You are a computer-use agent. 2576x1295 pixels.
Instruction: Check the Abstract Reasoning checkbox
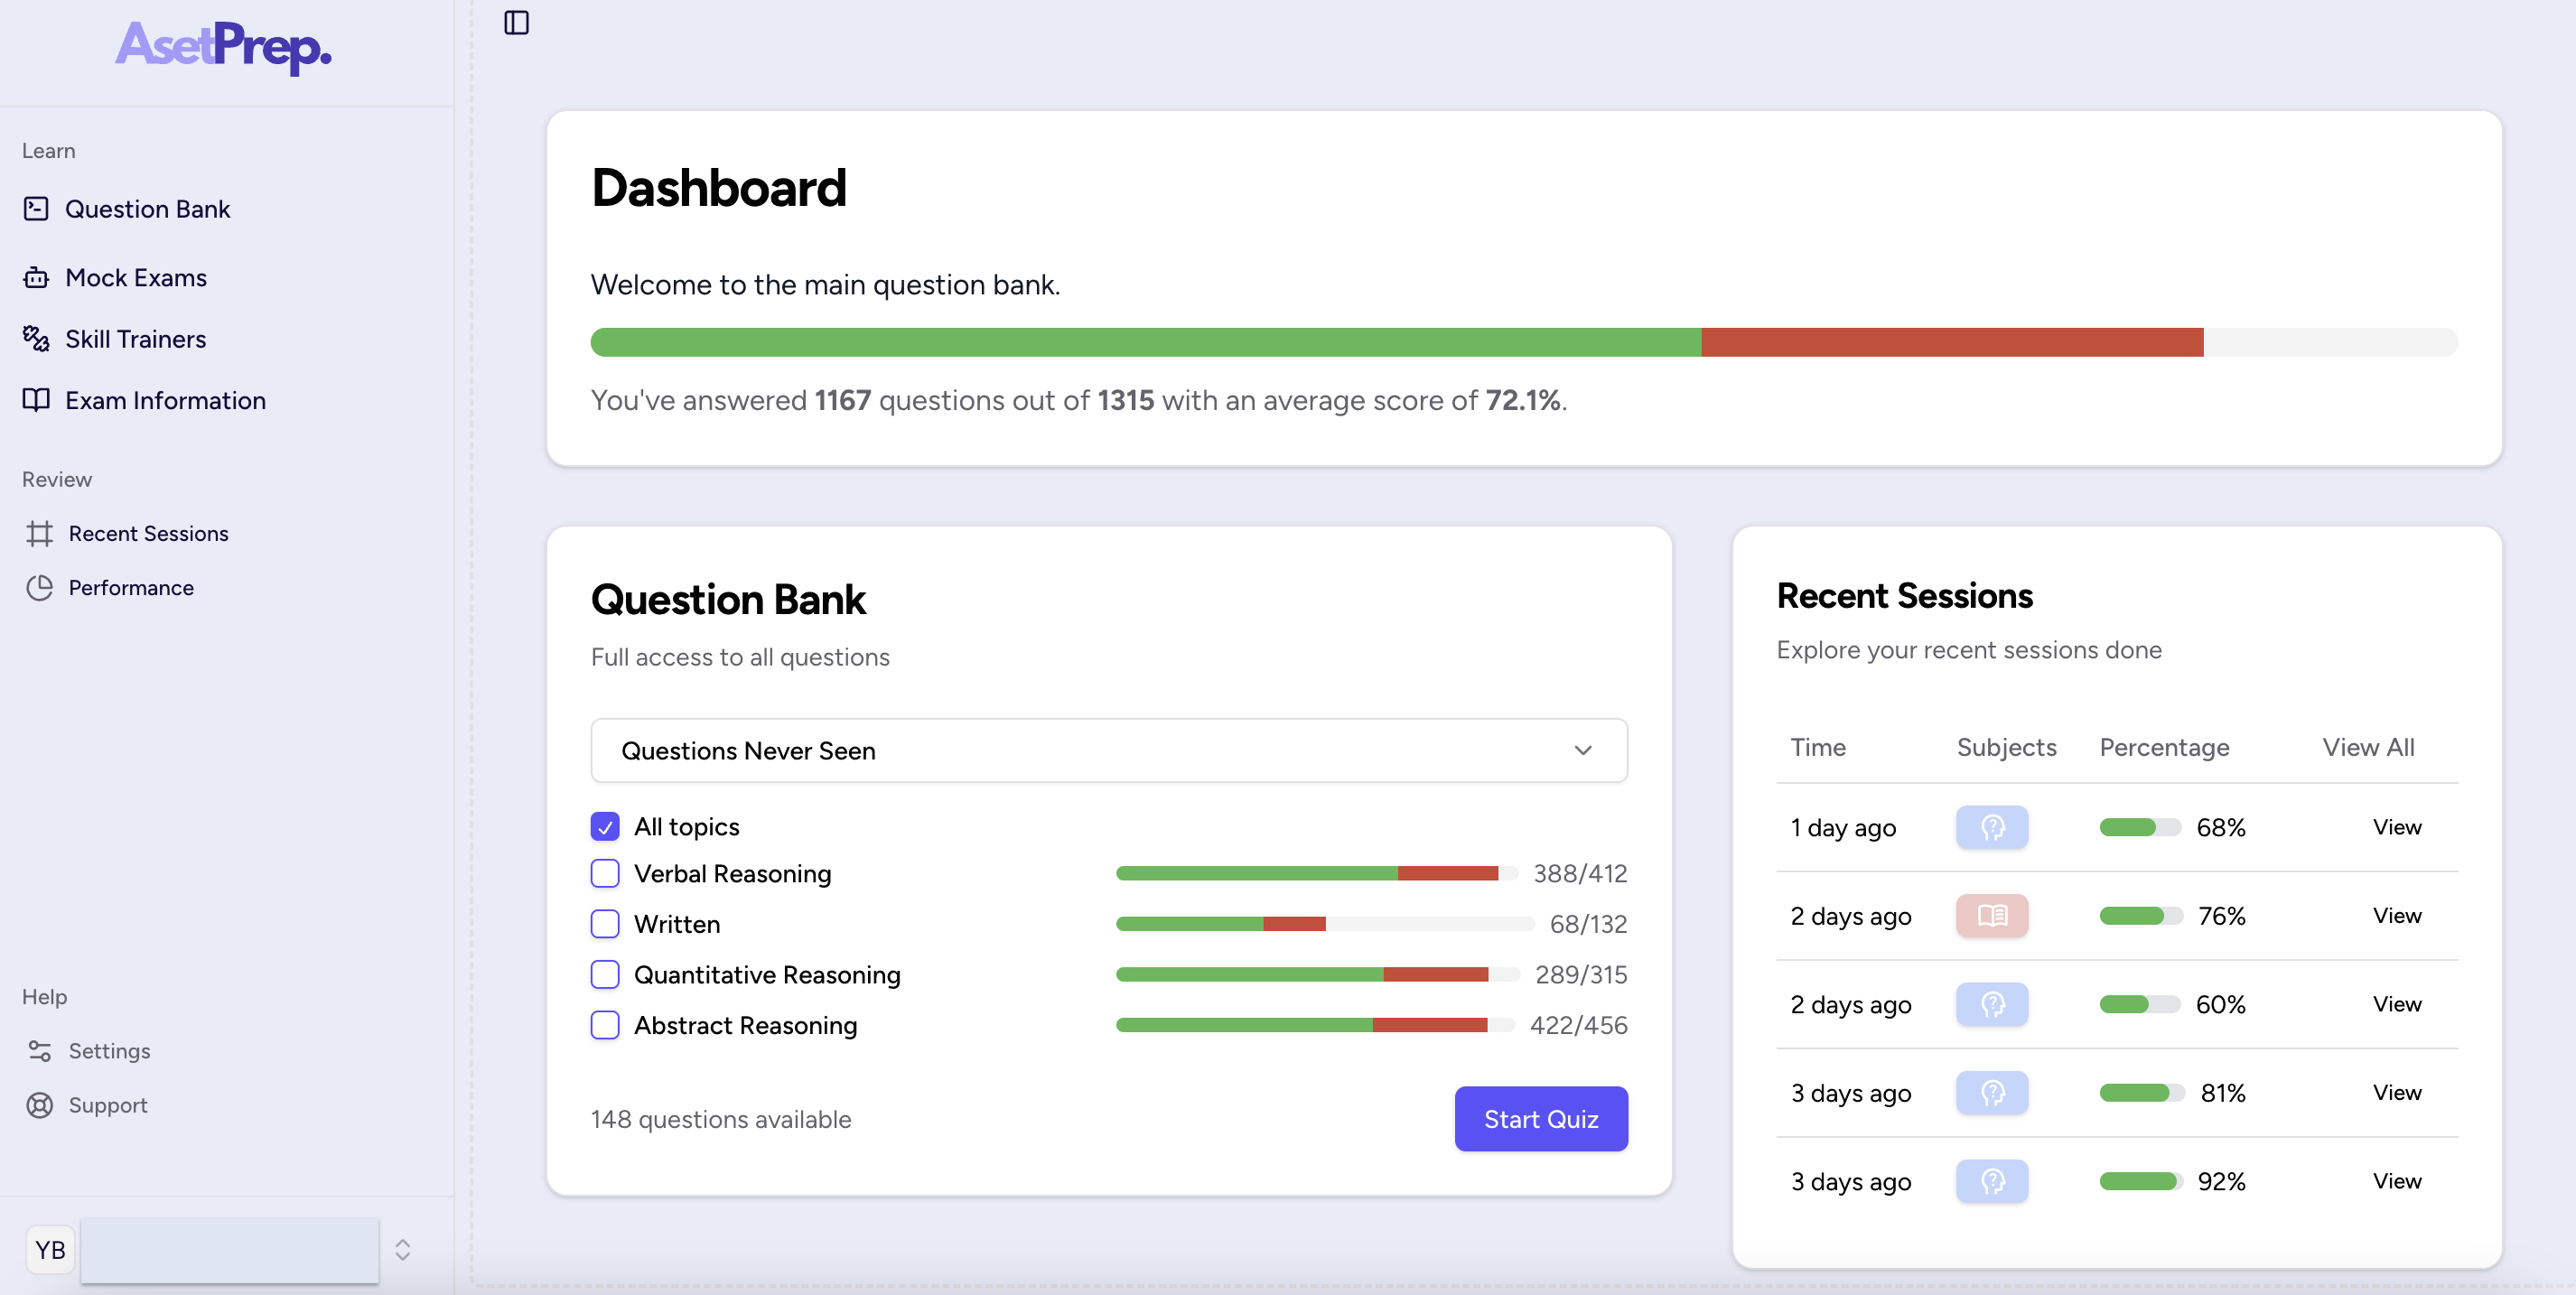click(605, 1025)
